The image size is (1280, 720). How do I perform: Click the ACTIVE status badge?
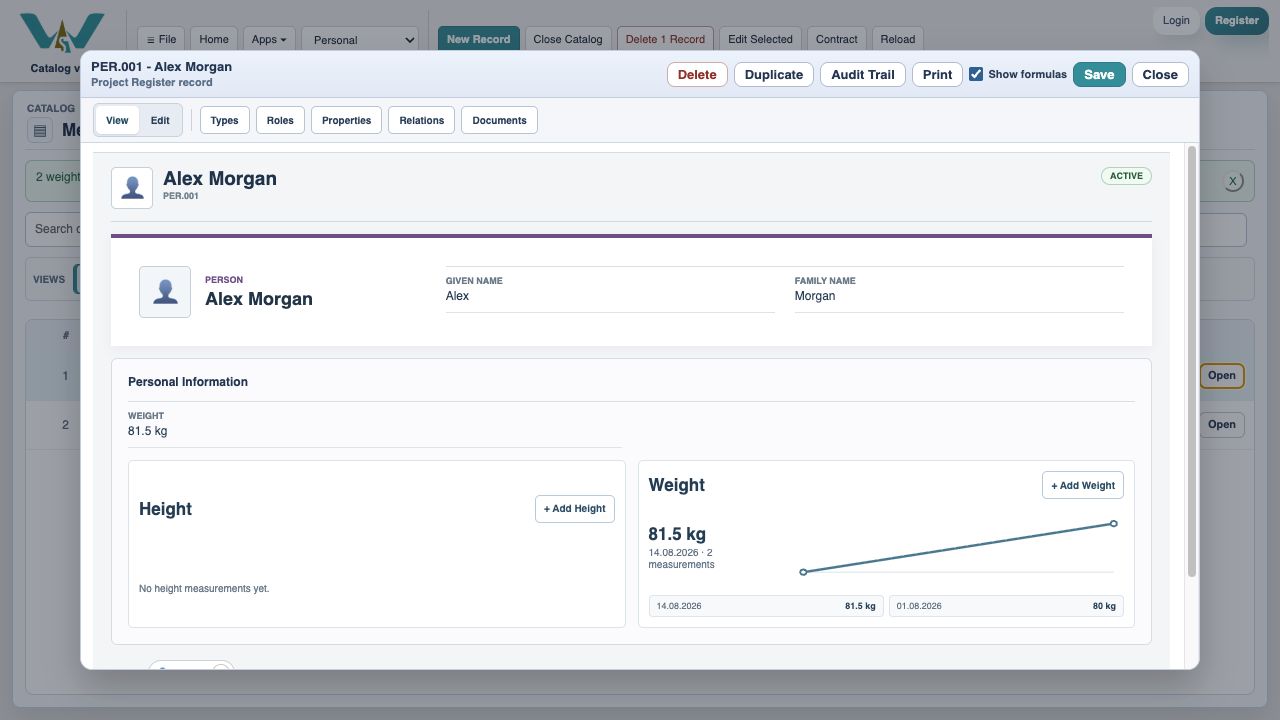pyautogui.click(x=1126, y=176)
